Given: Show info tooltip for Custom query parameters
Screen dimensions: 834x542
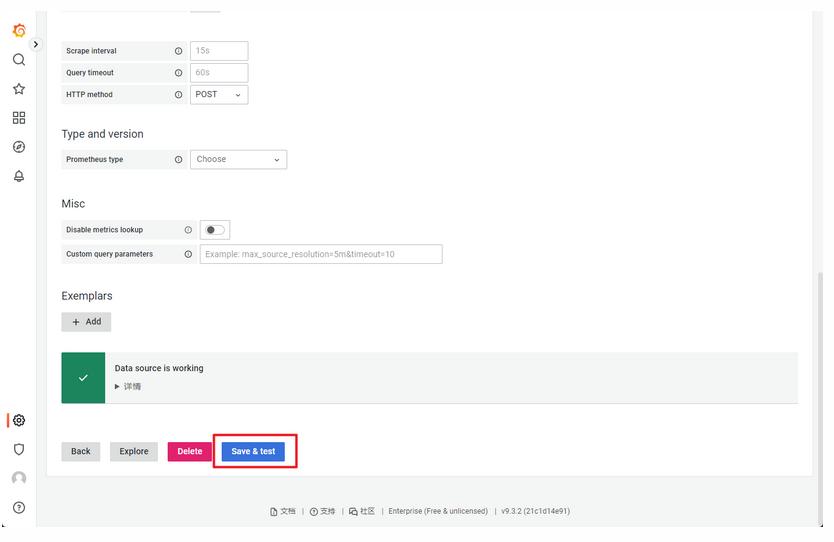Looking at the screenshot, I should coord(188,254).
